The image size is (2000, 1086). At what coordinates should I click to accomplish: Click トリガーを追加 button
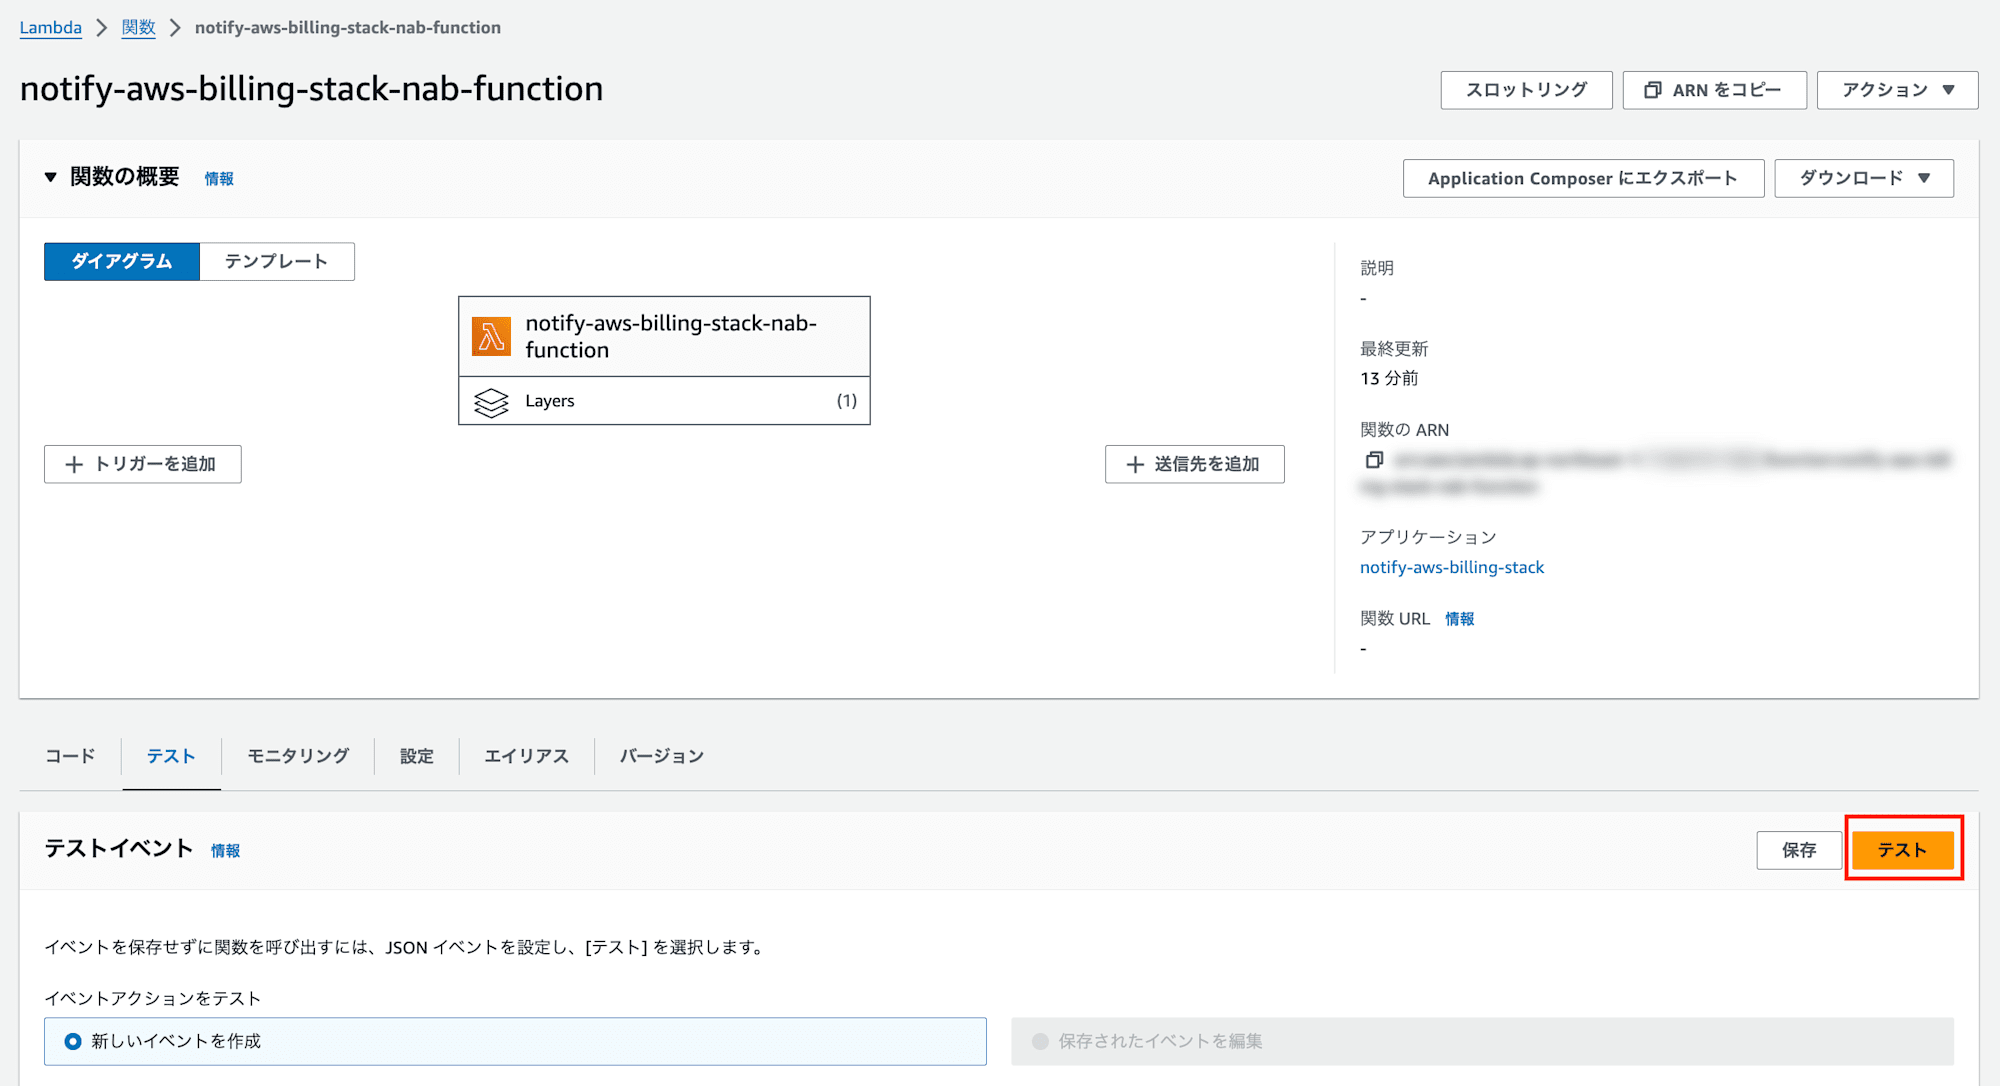142,464
